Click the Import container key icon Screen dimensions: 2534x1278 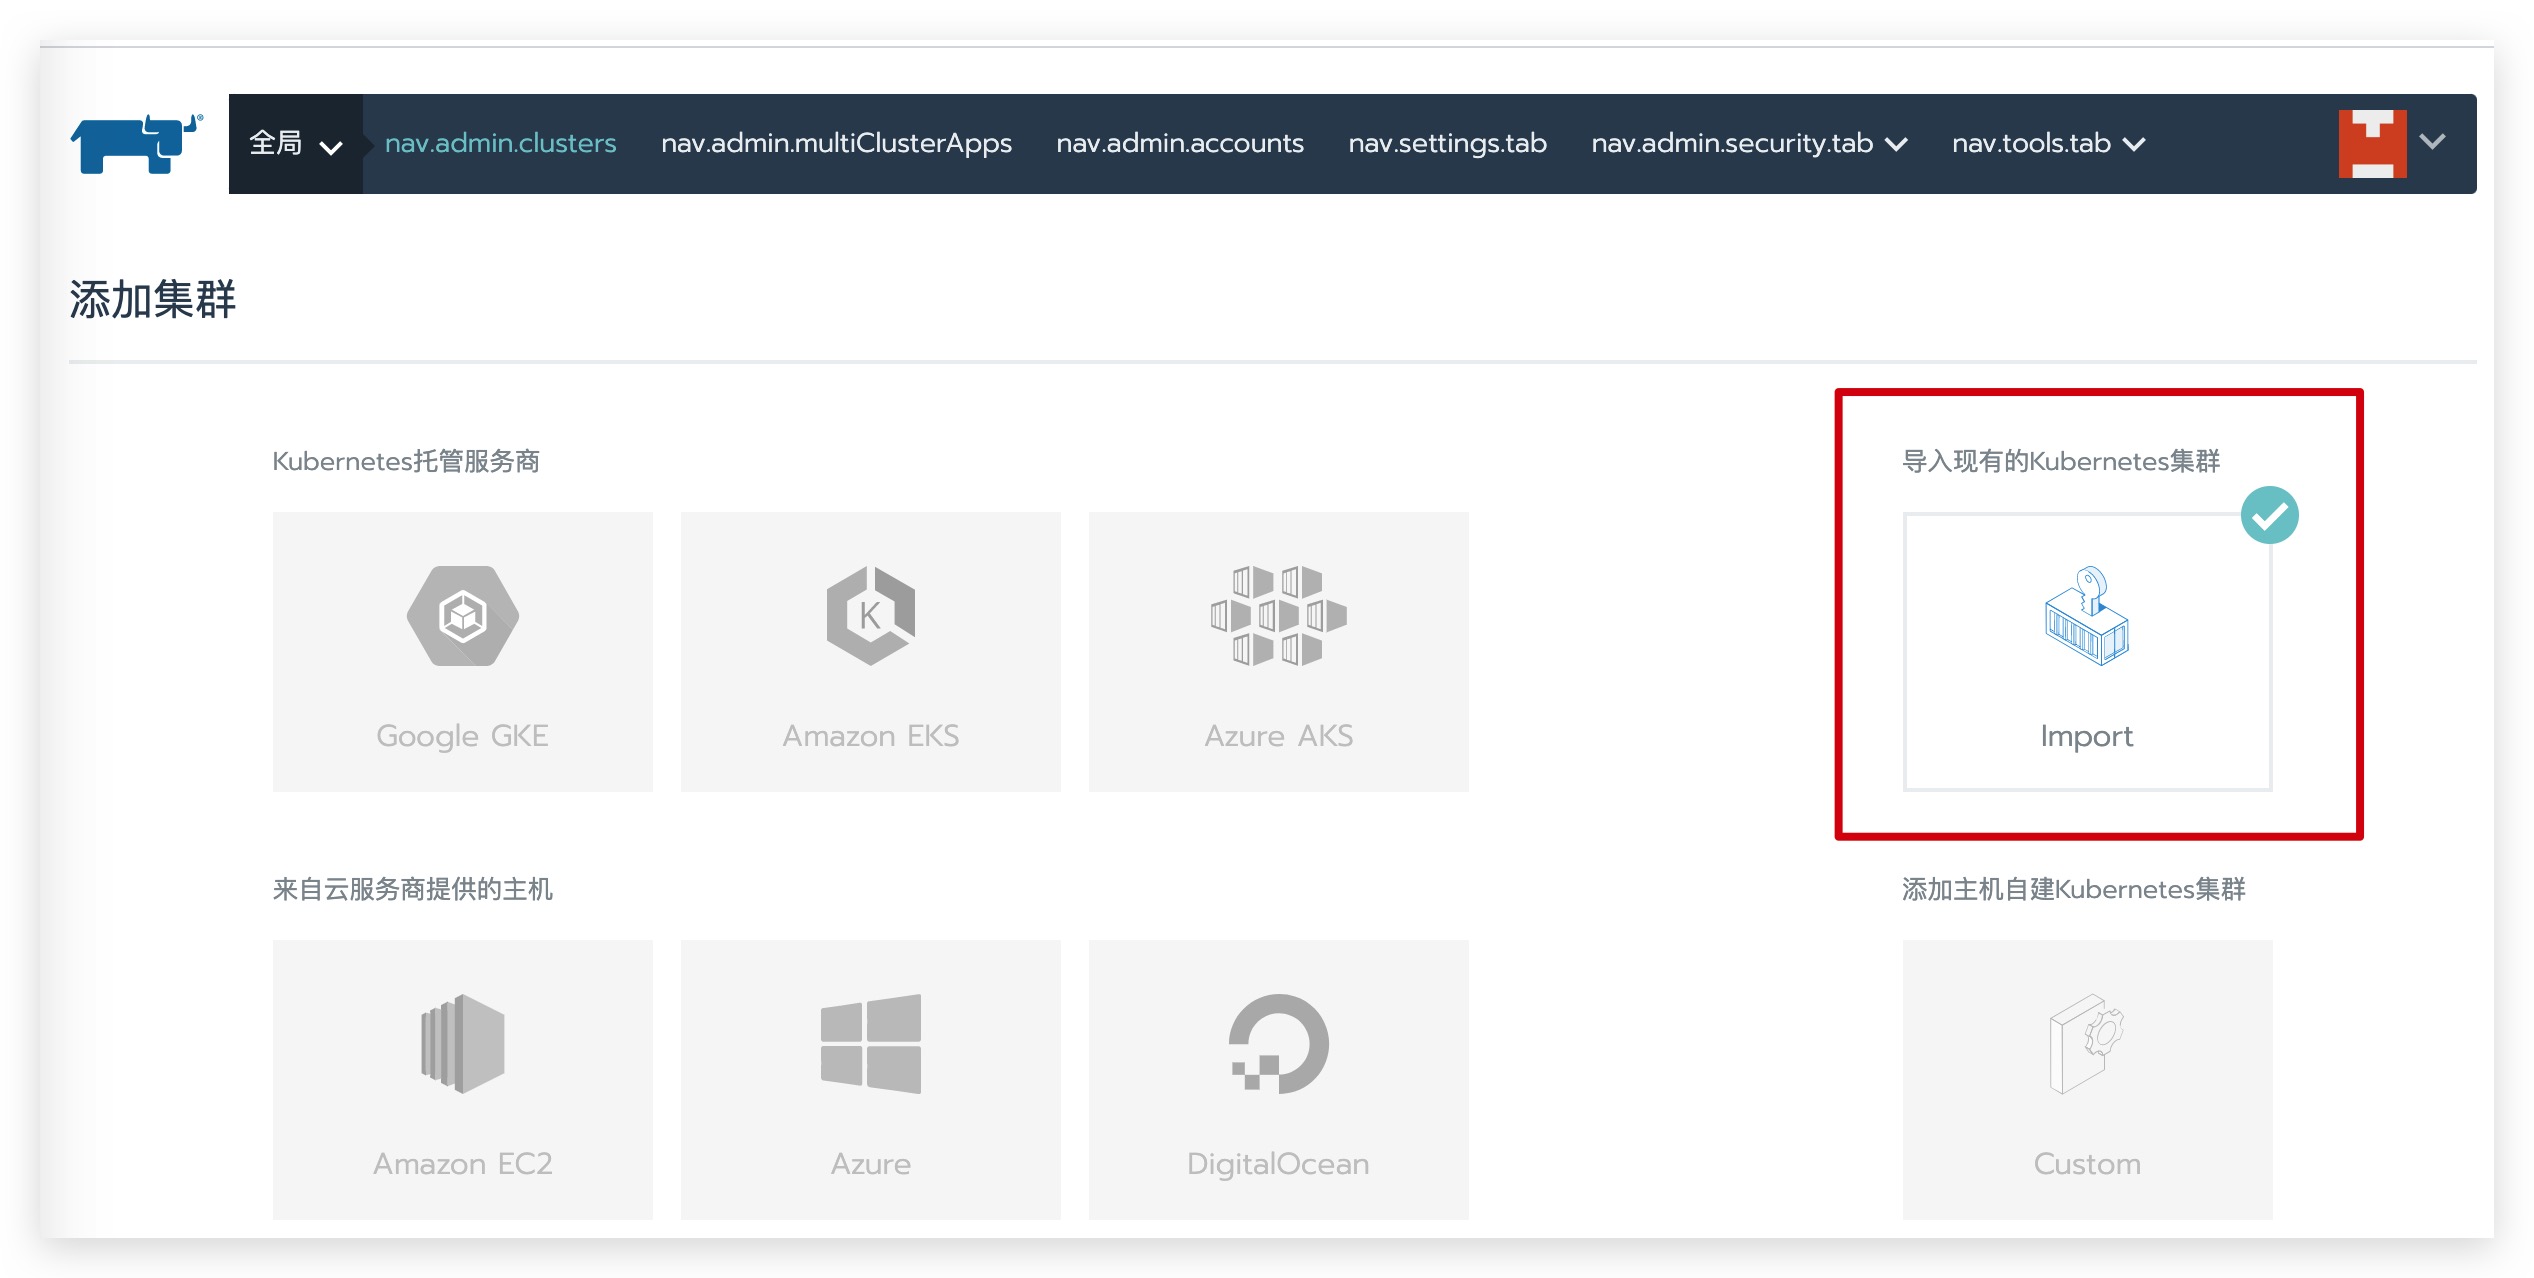tap(2087, 615)
